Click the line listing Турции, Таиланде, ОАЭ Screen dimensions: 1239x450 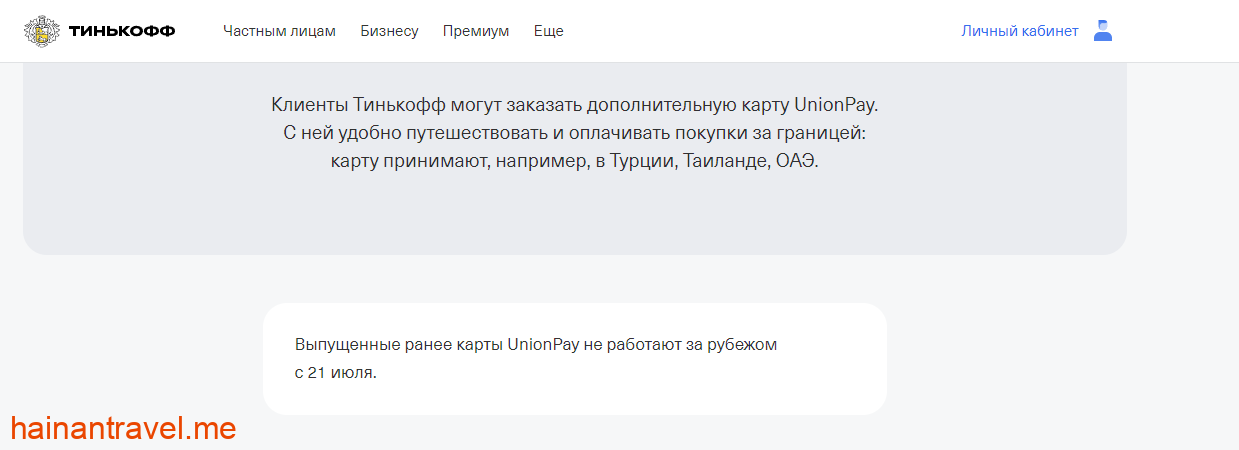[574, 161]
